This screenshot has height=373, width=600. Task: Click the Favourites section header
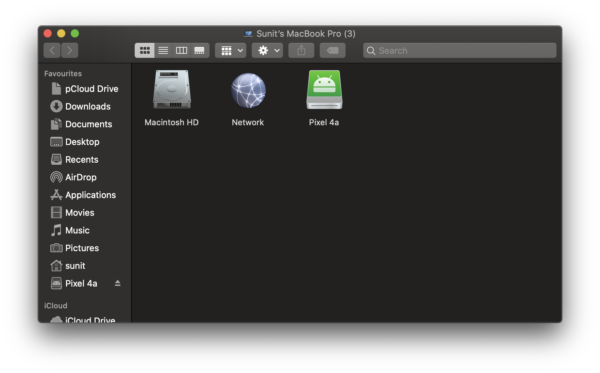[63, 73]
